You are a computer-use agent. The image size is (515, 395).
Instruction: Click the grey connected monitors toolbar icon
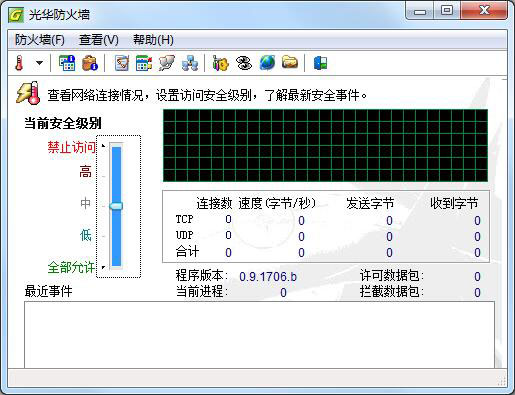point(166,63)
